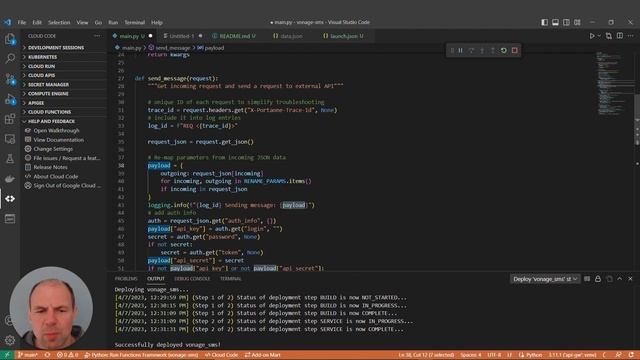This screenshot has width=640, height=360.
Task: Open the Terminal menu
Action: pos(135,22)
